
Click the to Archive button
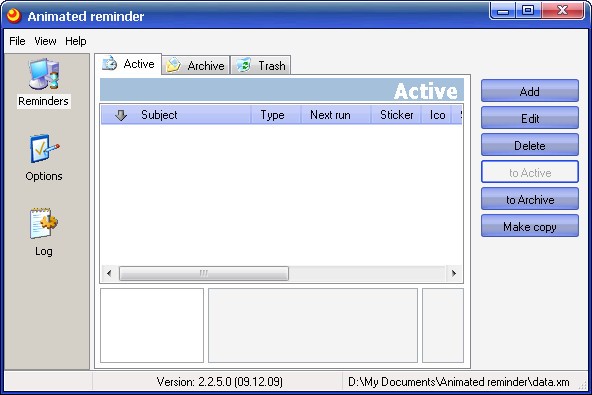[530, 199]
